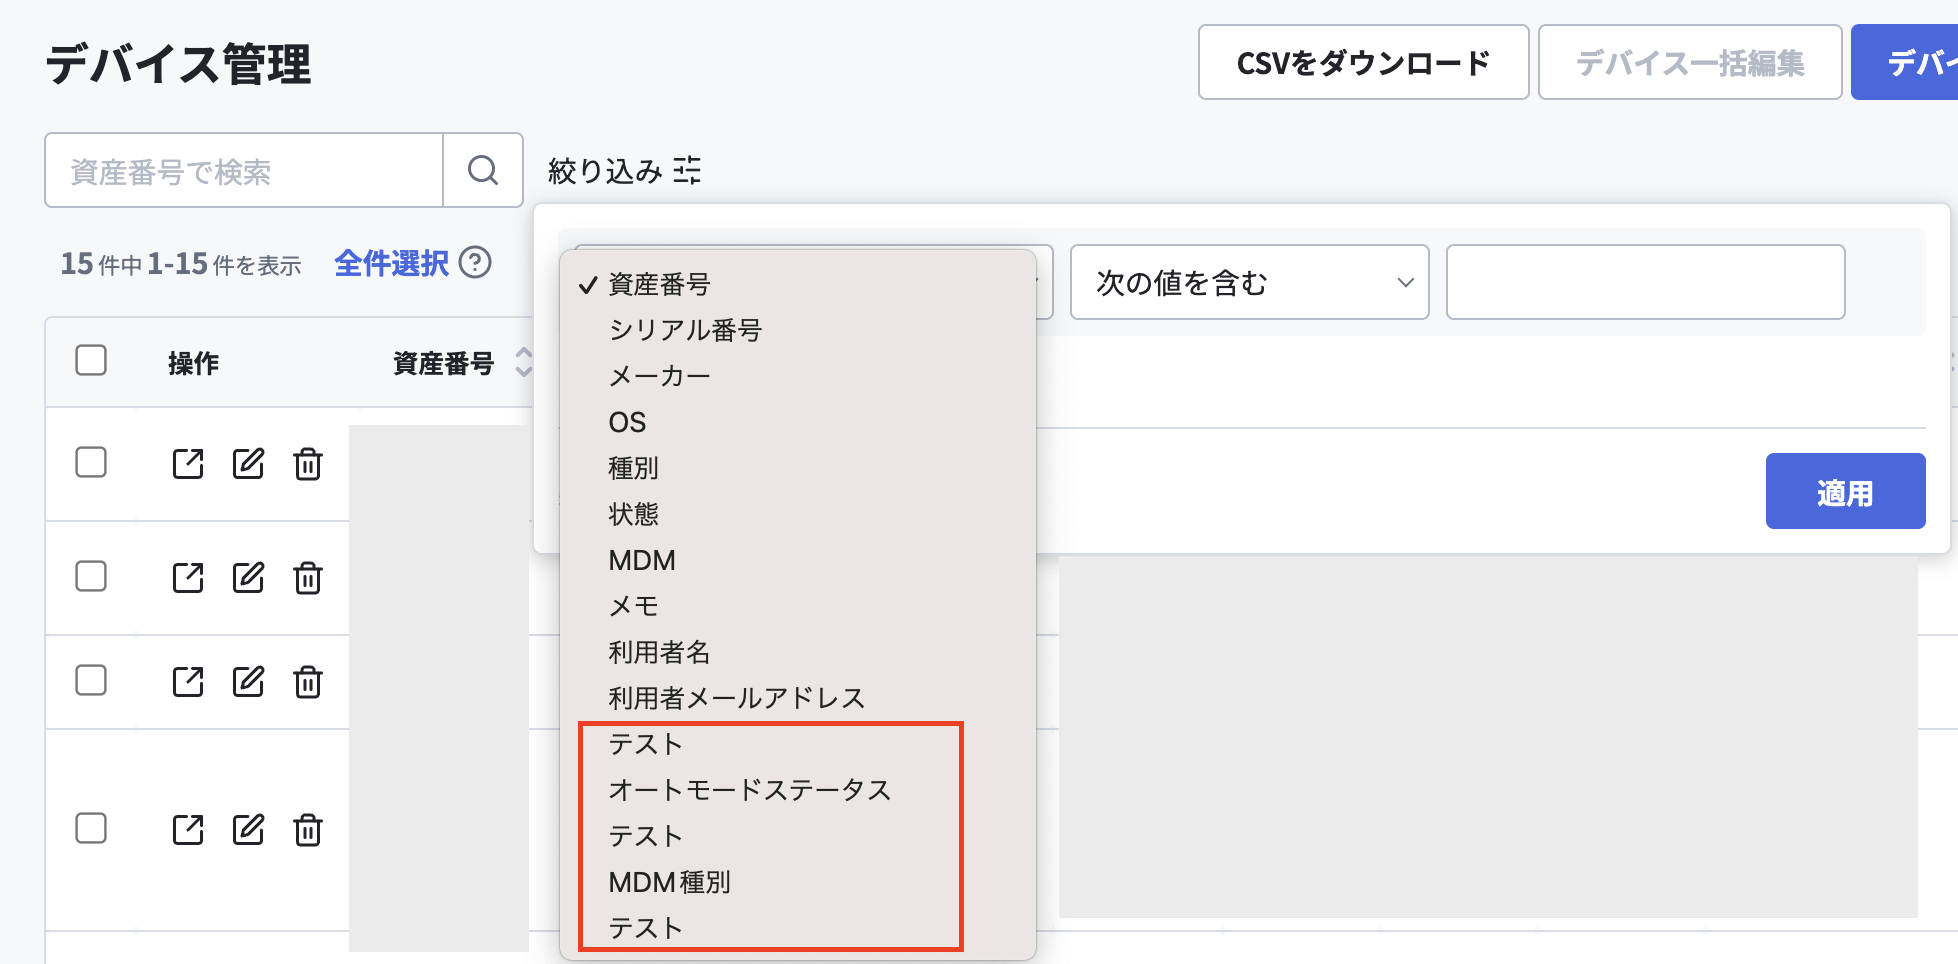
Task: Check the second row checkbox
Action: (x=91, y=576)
